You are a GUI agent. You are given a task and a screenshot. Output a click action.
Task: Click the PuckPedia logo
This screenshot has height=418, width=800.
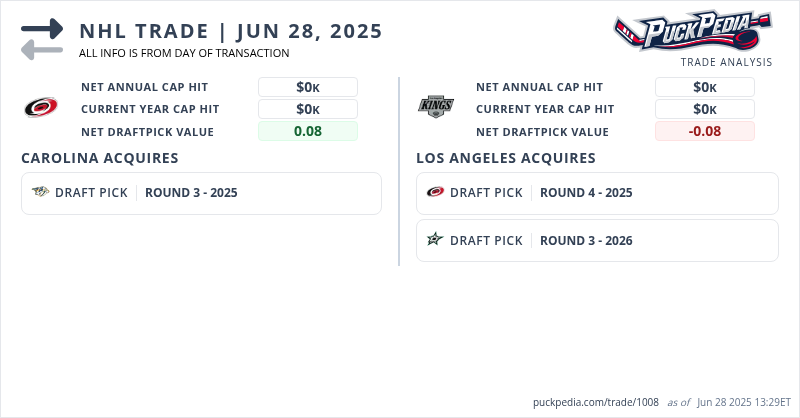[692, 30]
